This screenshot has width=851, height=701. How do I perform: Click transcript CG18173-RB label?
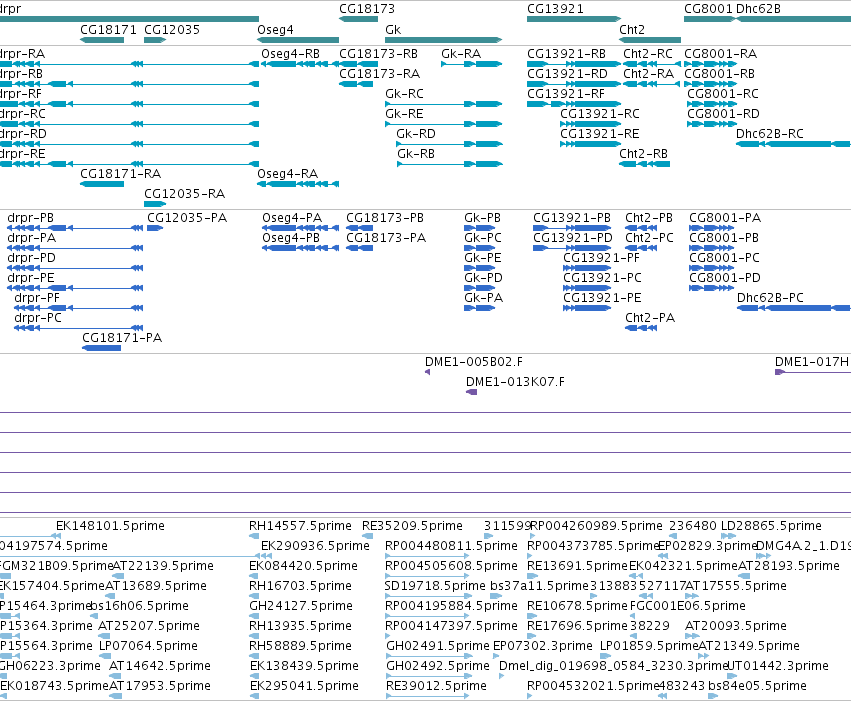(378, 54)
